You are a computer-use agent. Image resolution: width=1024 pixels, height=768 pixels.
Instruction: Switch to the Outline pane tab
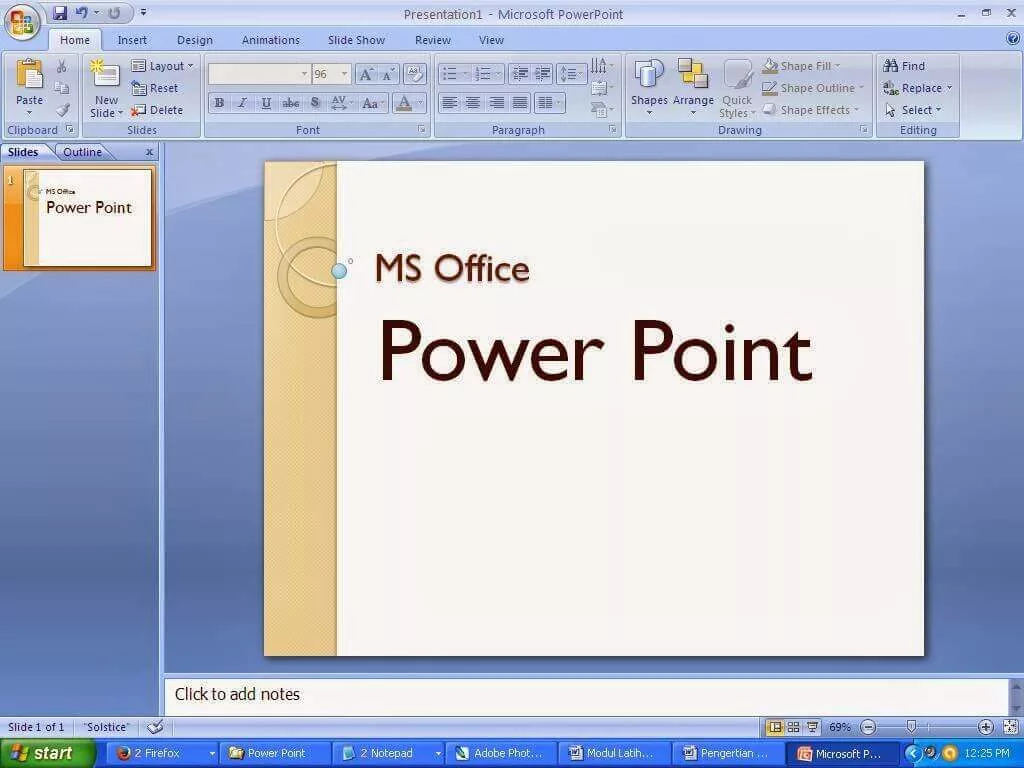[82, 152]
